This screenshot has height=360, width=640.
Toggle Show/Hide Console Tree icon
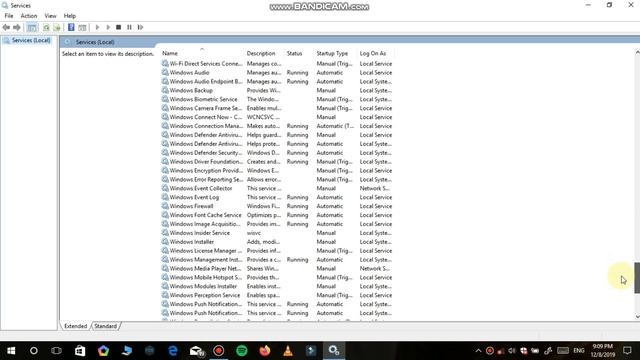pos(32,27)
